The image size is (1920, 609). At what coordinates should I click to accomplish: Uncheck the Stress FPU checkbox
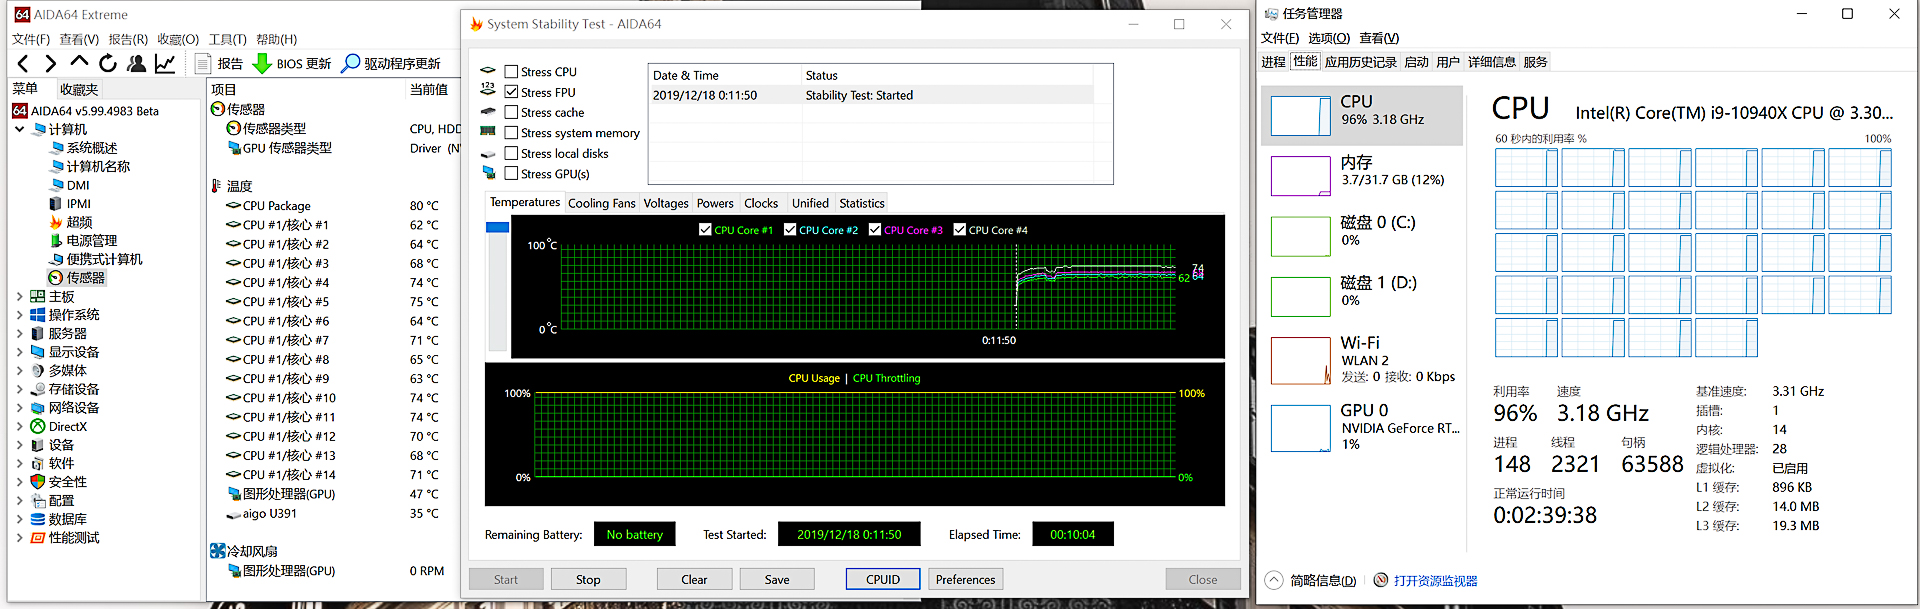tap(511, 92)
